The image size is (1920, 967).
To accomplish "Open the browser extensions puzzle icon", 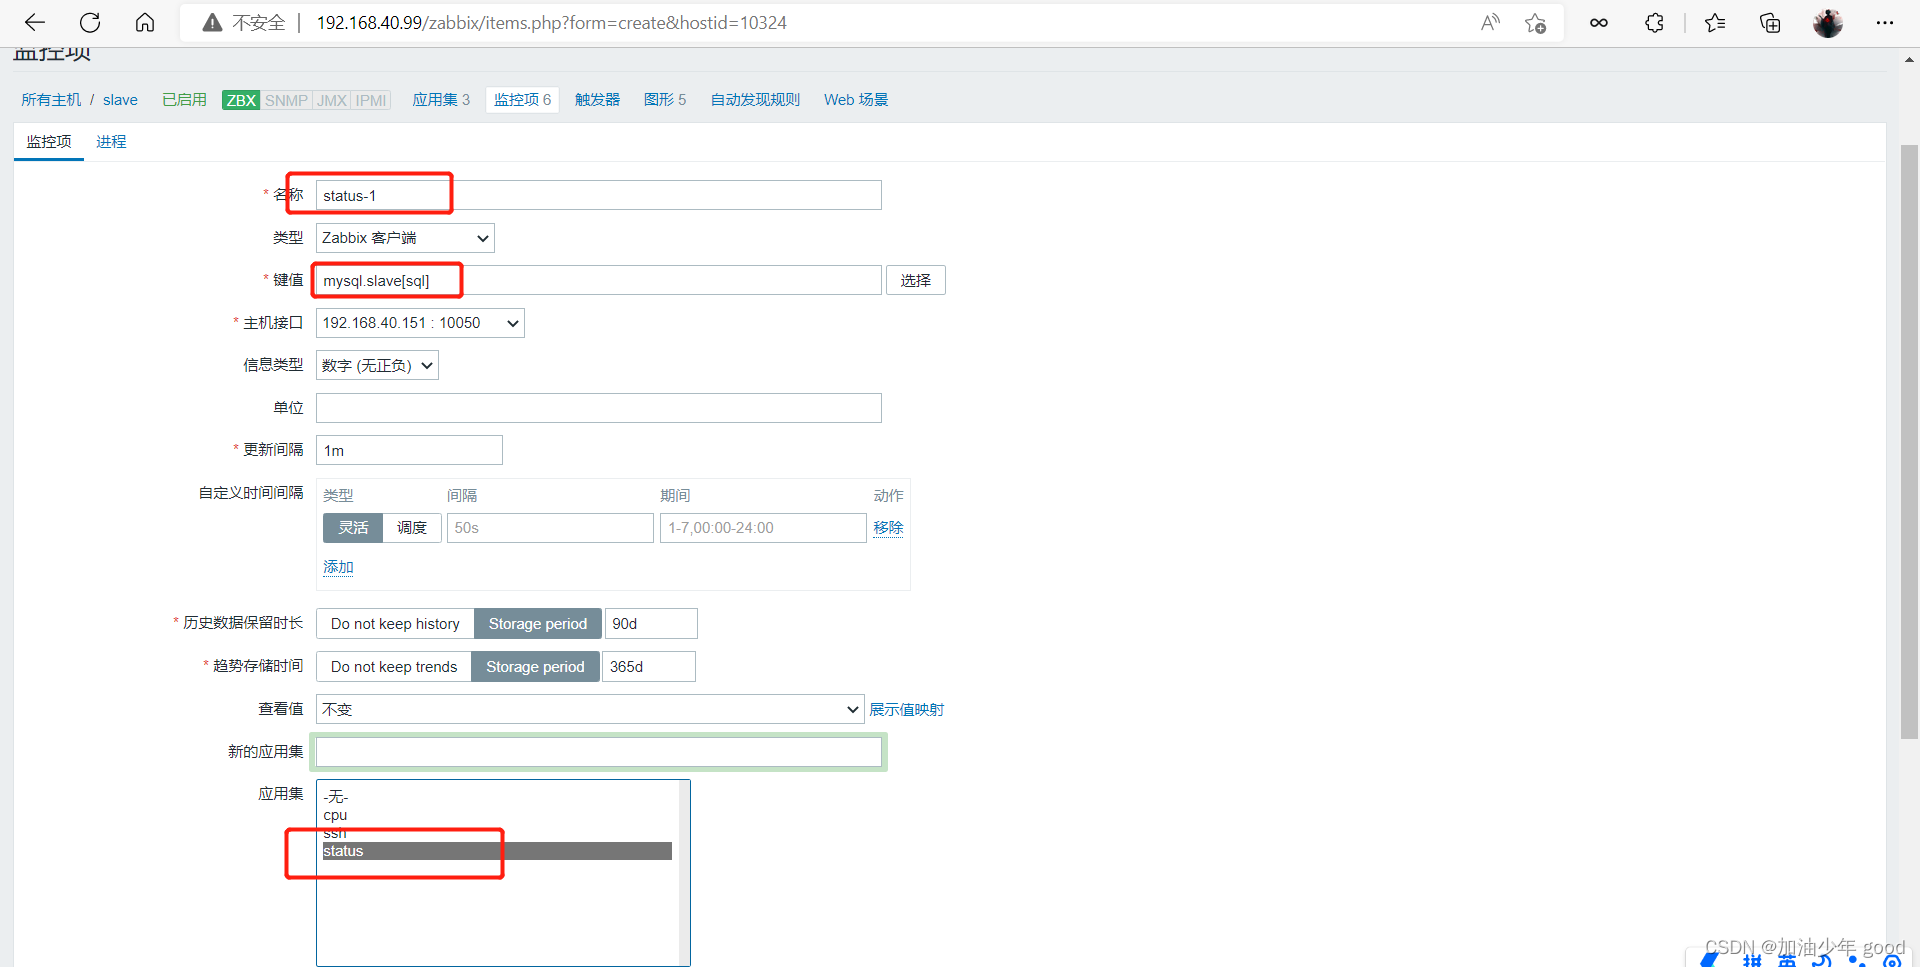I will pos(1654,22).
